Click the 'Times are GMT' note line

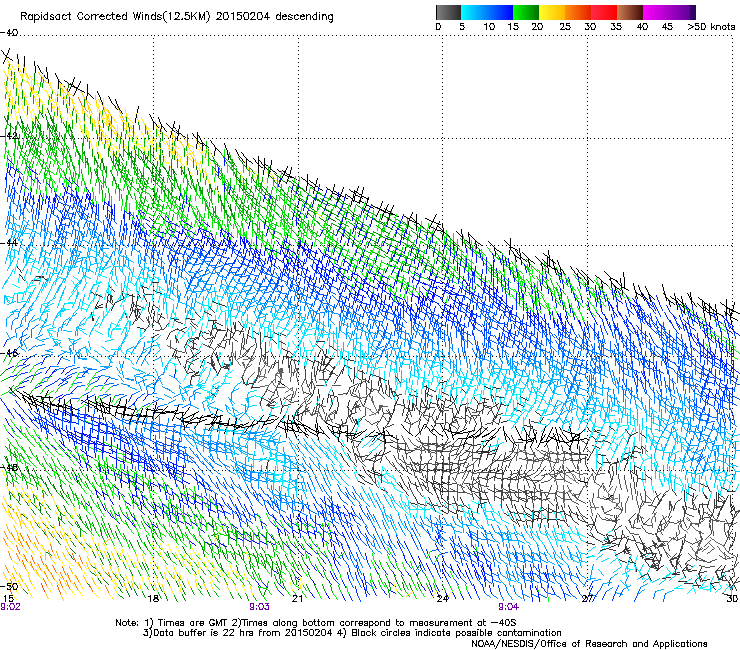pyautogui.click(x=316, y=623)
